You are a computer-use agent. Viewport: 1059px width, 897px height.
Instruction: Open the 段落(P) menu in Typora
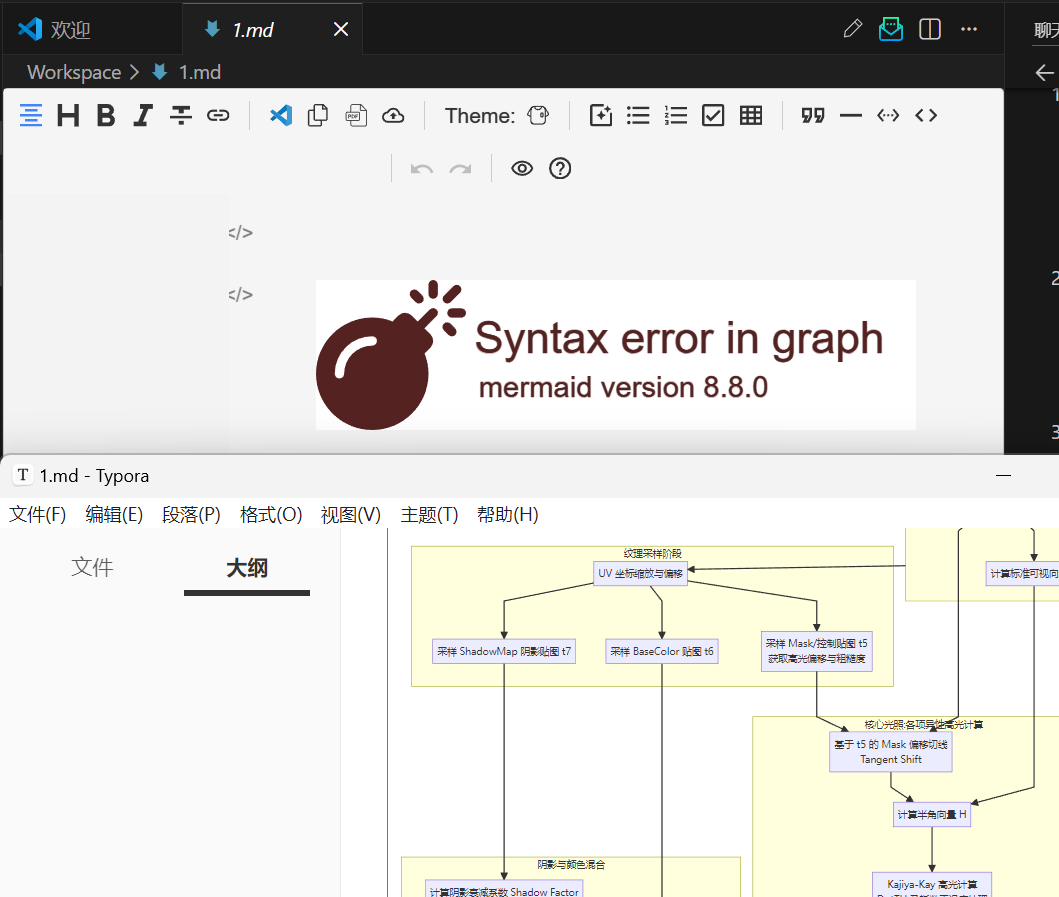(191, 515)
